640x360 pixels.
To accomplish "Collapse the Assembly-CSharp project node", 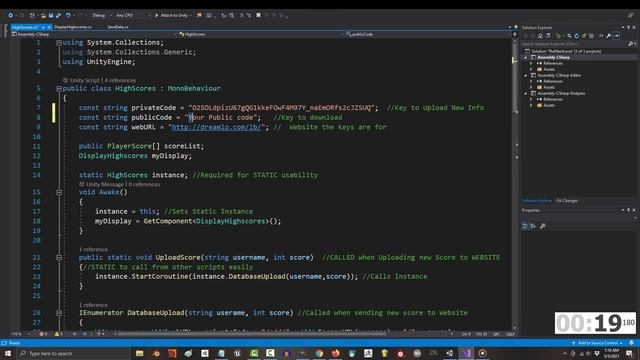I will click(526, 58).
